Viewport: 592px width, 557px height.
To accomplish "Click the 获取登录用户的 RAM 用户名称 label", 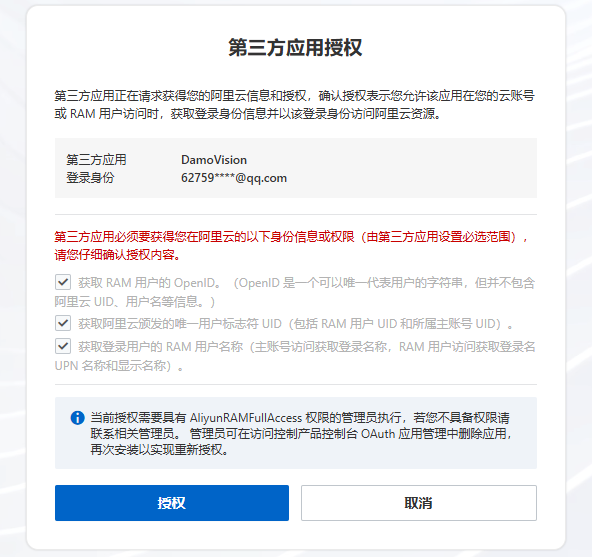I will click(x=160, y=346).
